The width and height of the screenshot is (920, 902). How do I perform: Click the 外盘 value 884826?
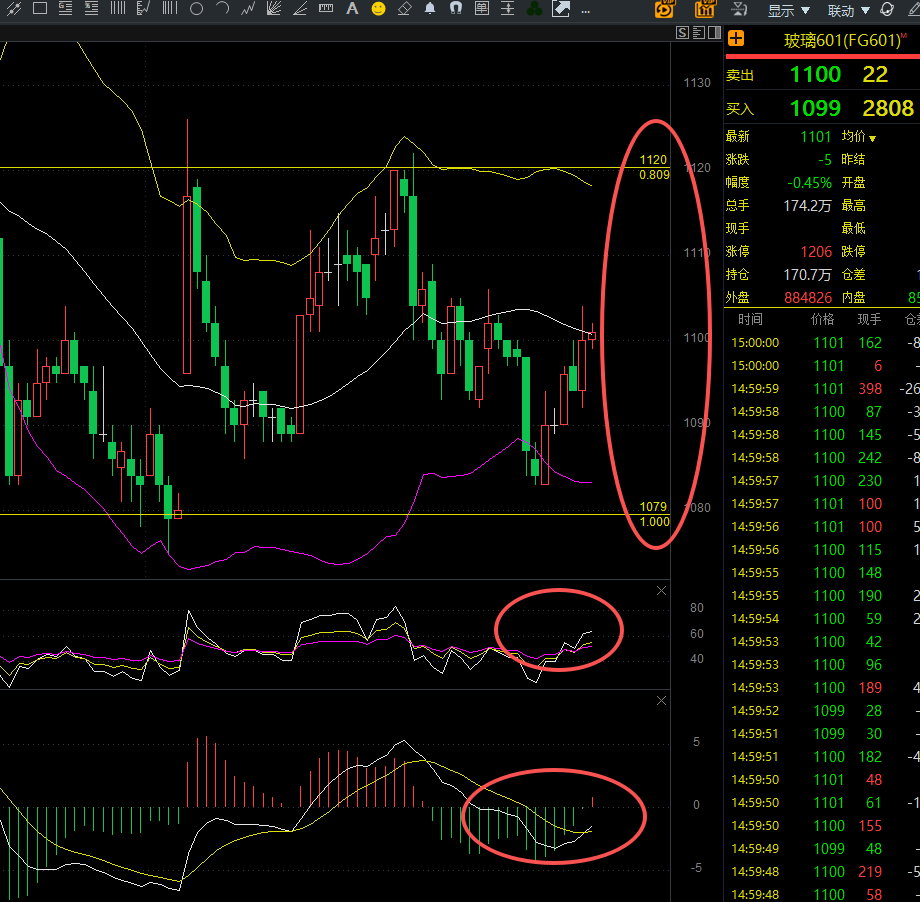point(807,298)
